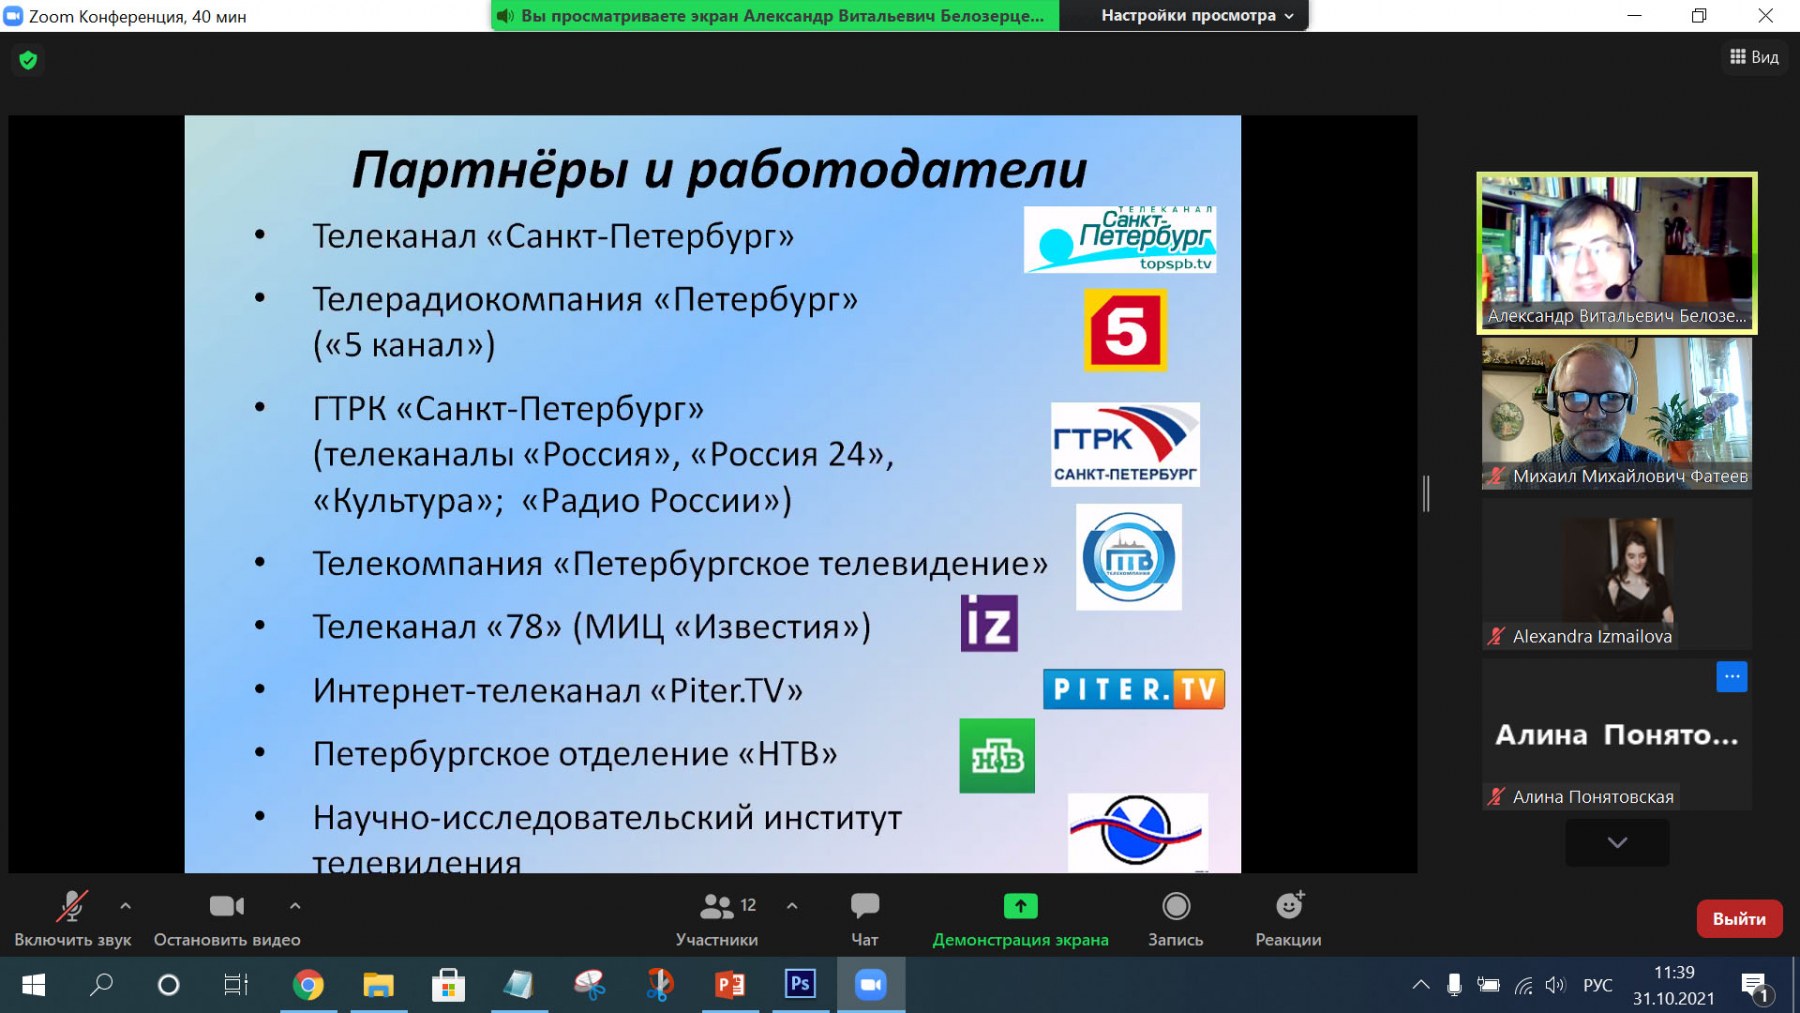
Task: Open File Explorer from taskbar
Action: [378, 985]
